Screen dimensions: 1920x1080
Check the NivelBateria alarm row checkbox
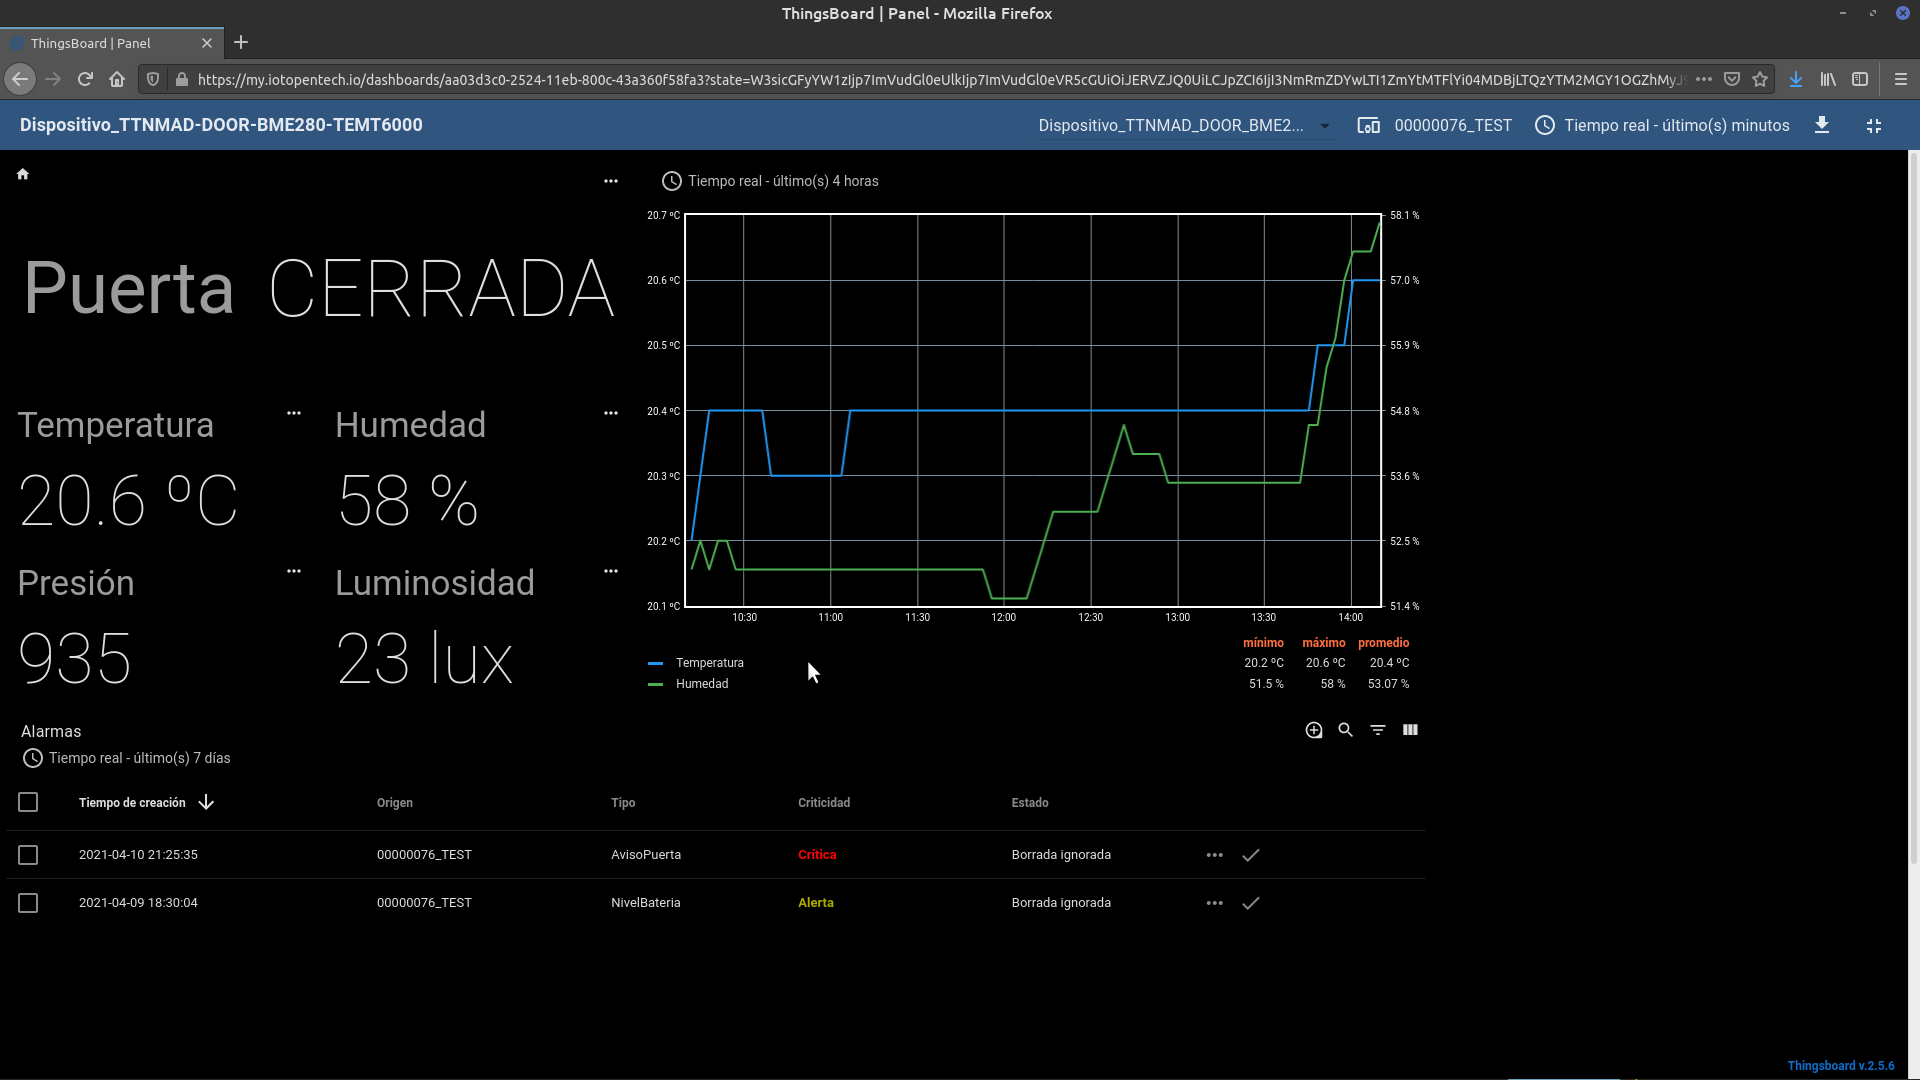[28, 903]
